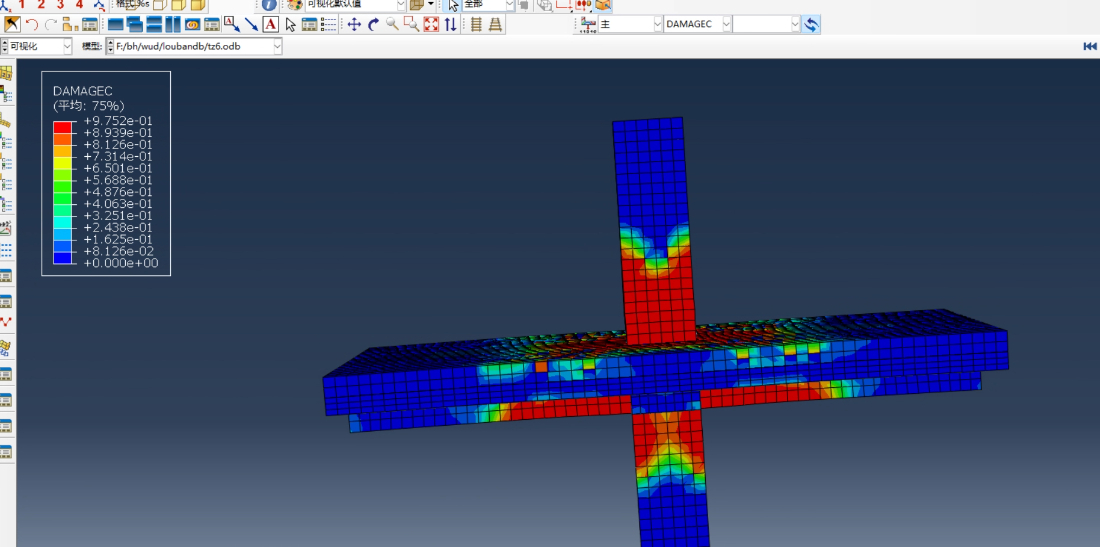This screenshot has height=547, width=1100.
Task: Click the red undo arrow
Action: (32, 25)
